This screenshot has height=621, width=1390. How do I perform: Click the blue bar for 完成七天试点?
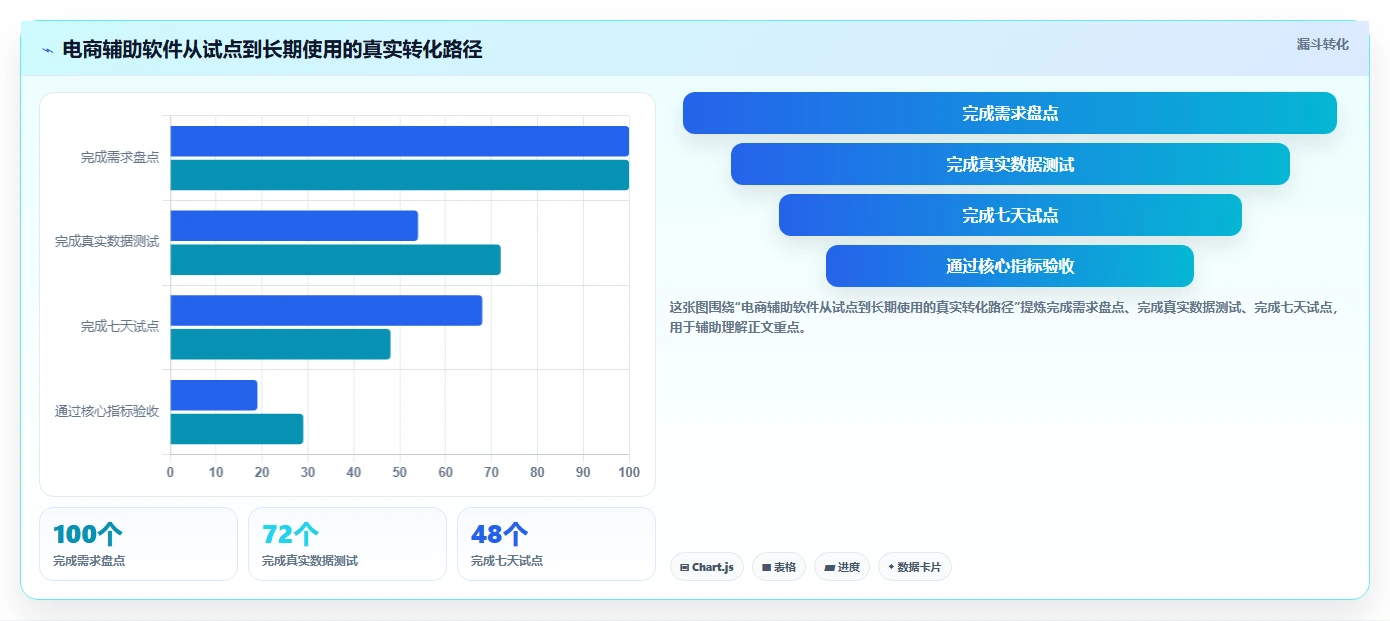coord(326,310)
